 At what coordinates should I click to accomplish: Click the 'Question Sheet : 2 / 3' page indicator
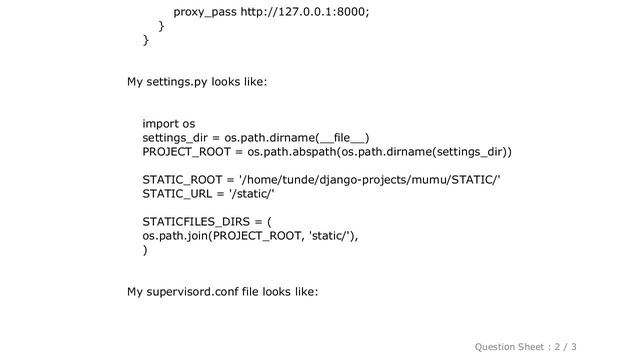tap(525, 347)
